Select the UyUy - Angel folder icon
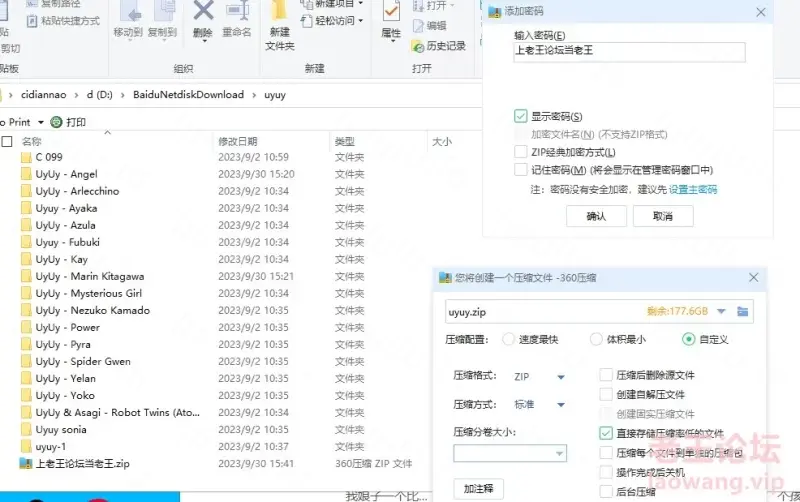800x502 pixels. click(x=26, y=174)
